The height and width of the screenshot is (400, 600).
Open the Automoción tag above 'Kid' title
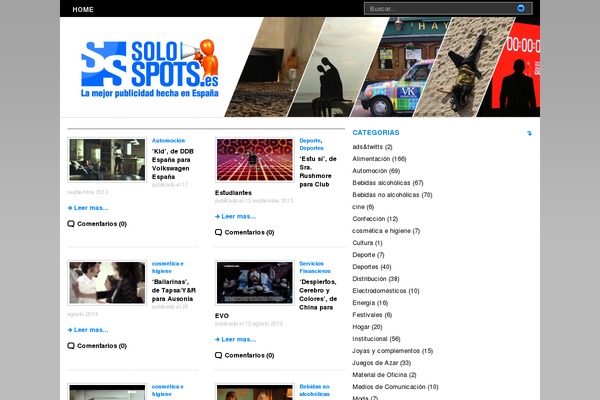click(x=168, y=140)
